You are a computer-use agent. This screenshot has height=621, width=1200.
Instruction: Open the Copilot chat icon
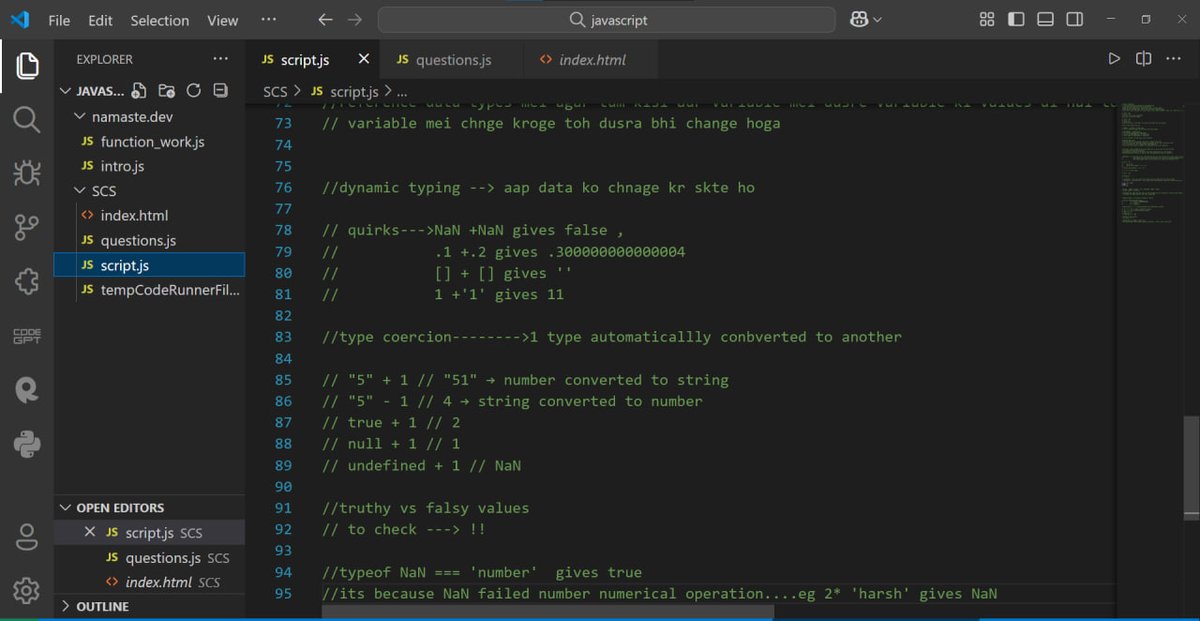click(859, 20)
